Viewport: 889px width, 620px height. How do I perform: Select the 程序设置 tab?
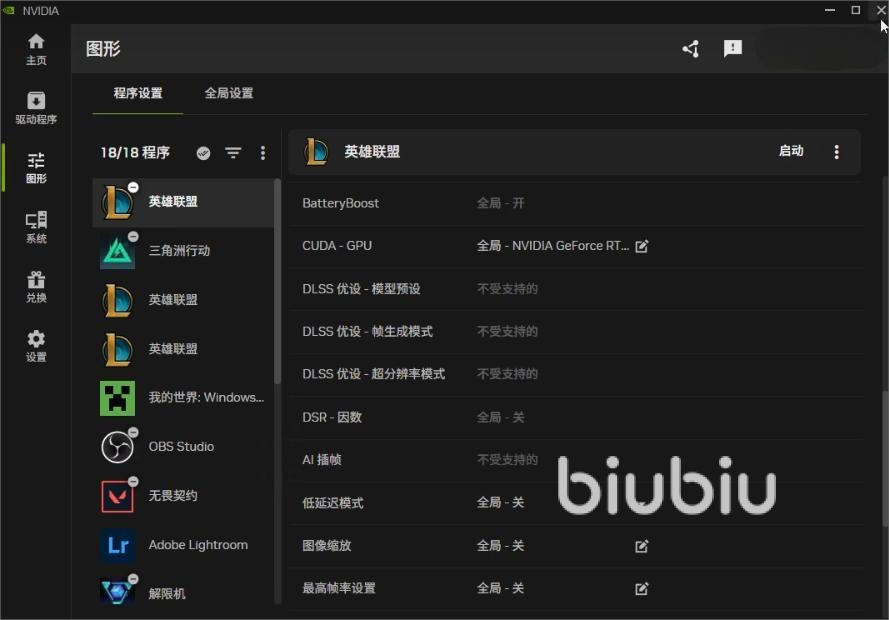point(138,93)
